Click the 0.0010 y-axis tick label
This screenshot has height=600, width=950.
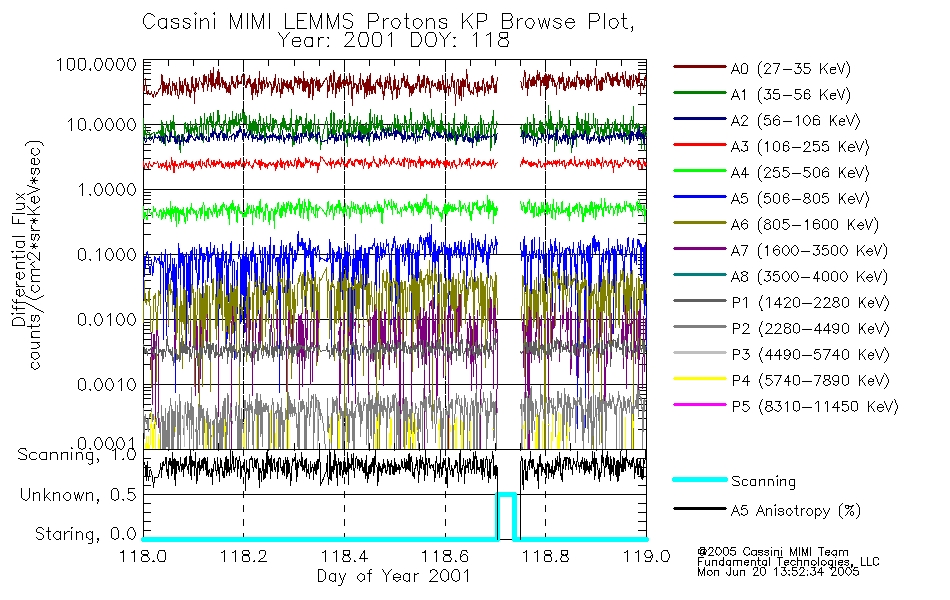tap(106, 385)
